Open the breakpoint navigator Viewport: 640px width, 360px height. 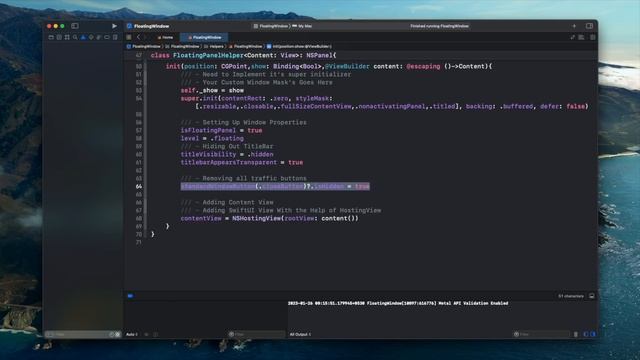107,37
